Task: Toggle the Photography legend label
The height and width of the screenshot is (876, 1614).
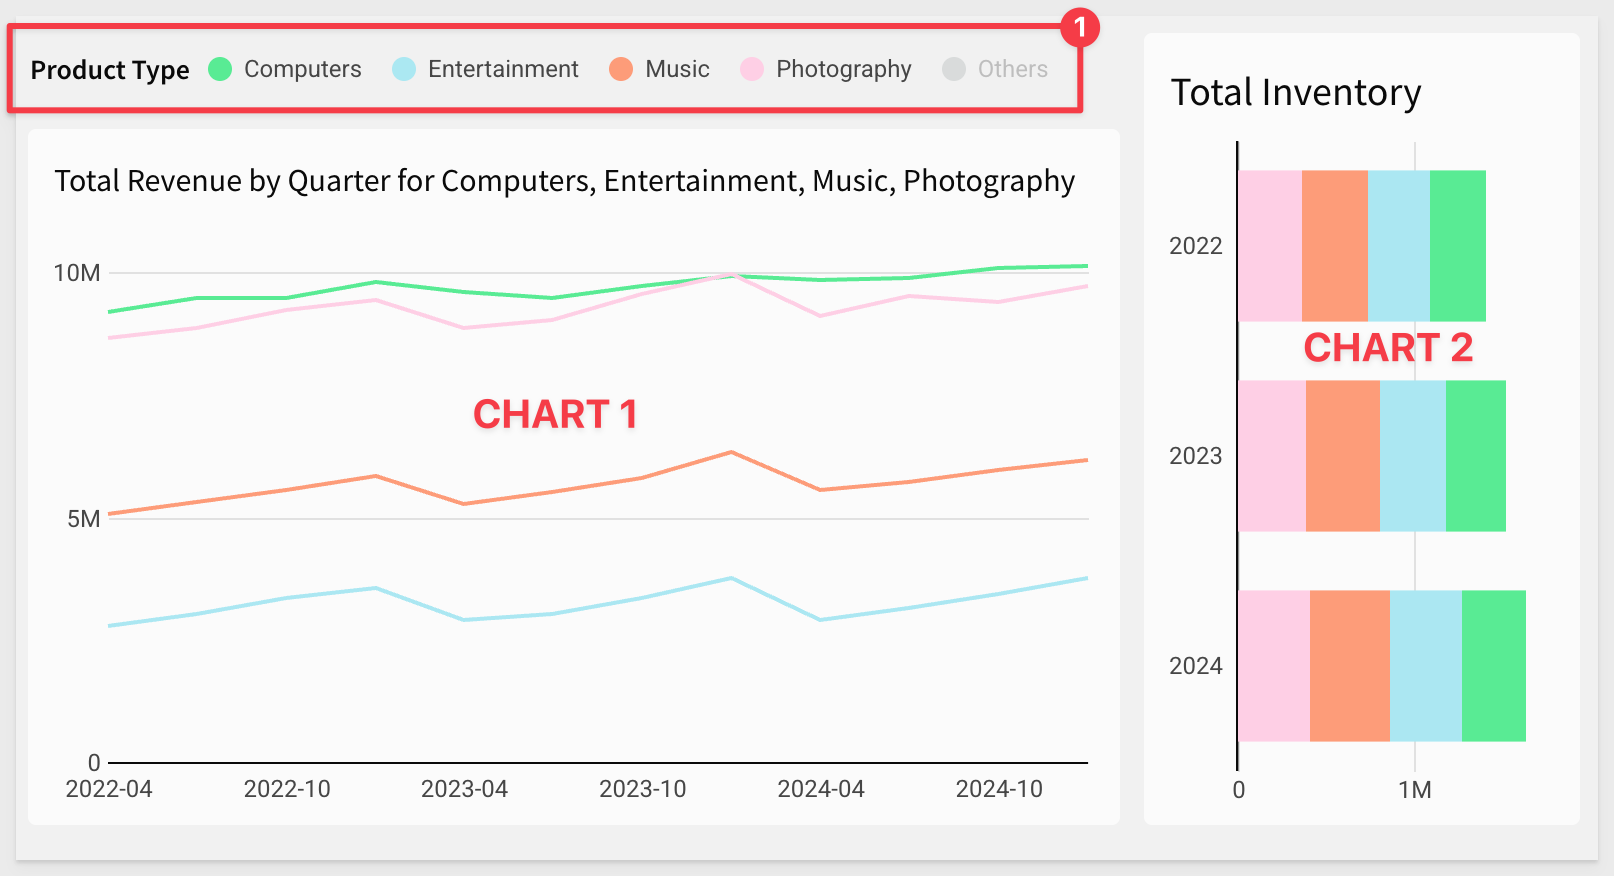Action: point(843,69)
